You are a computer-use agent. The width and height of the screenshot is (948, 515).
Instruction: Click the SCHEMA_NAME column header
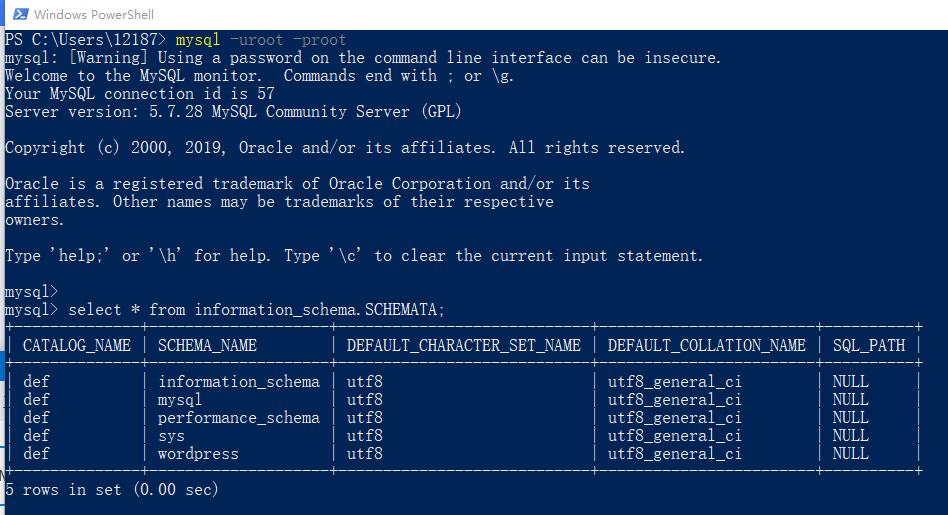207,346
